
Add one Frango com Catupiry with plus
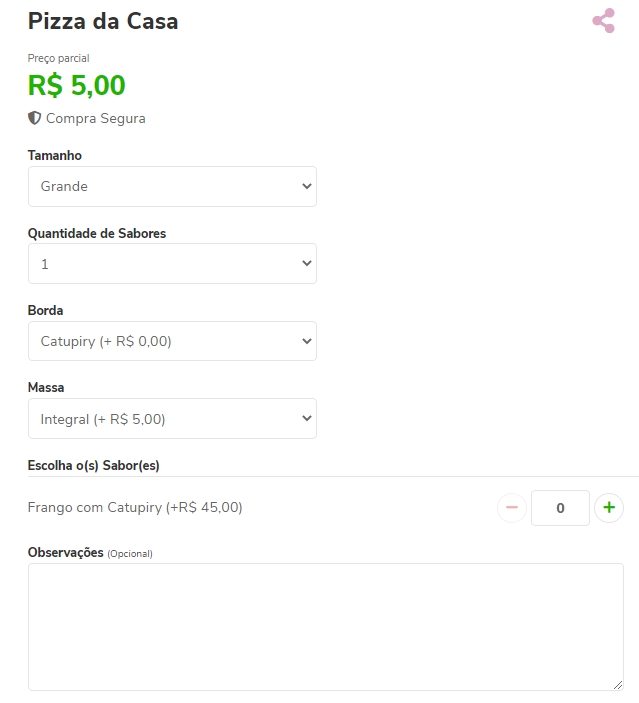pyautogui.click(x=609, y=508)
